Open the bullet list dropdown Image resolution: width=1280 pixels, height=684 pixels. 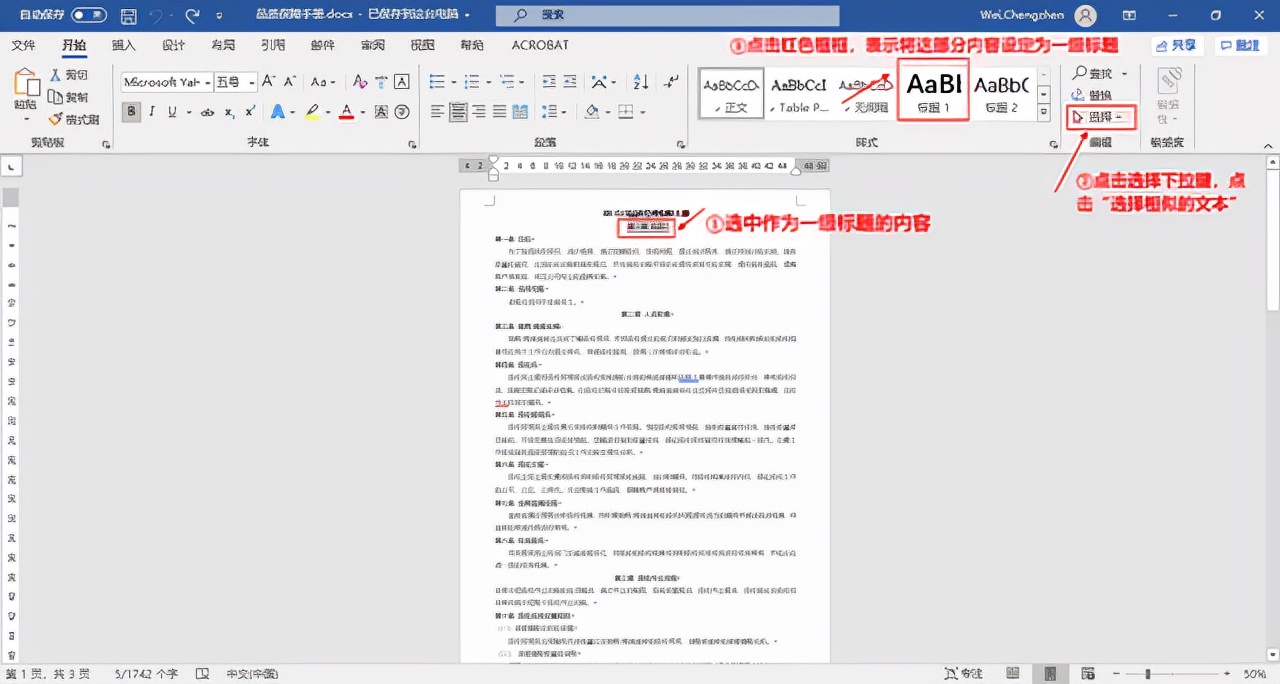[452, 80]
